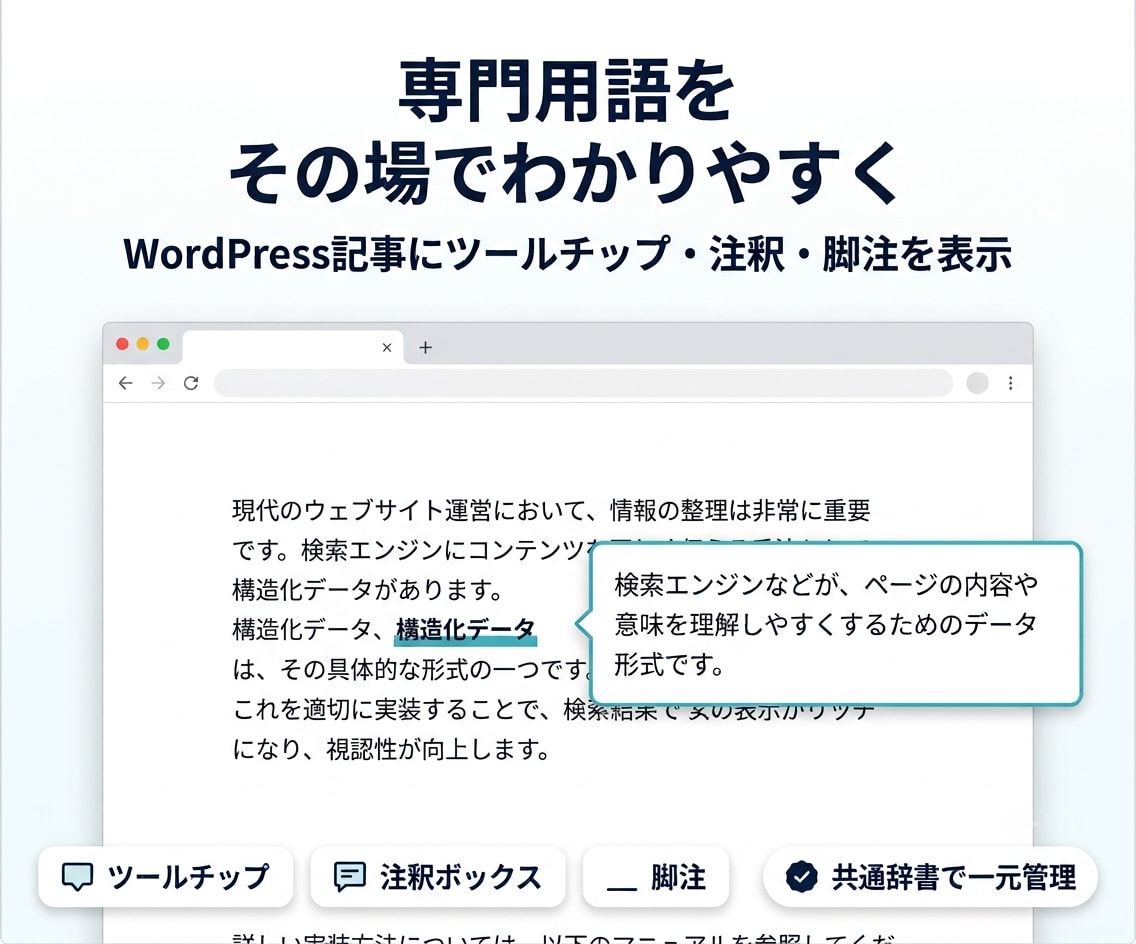Select the blank browser tab
1136x944 pixels.
pos(293,347)
